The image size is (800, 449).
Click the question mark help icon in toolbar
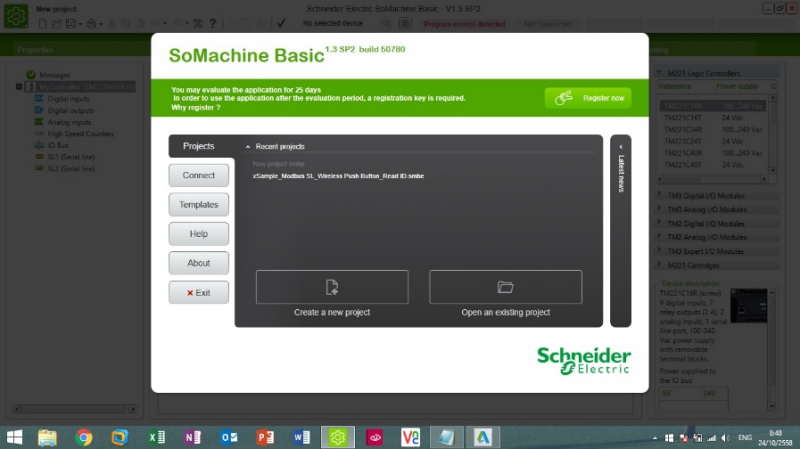[x=212, y=23]
